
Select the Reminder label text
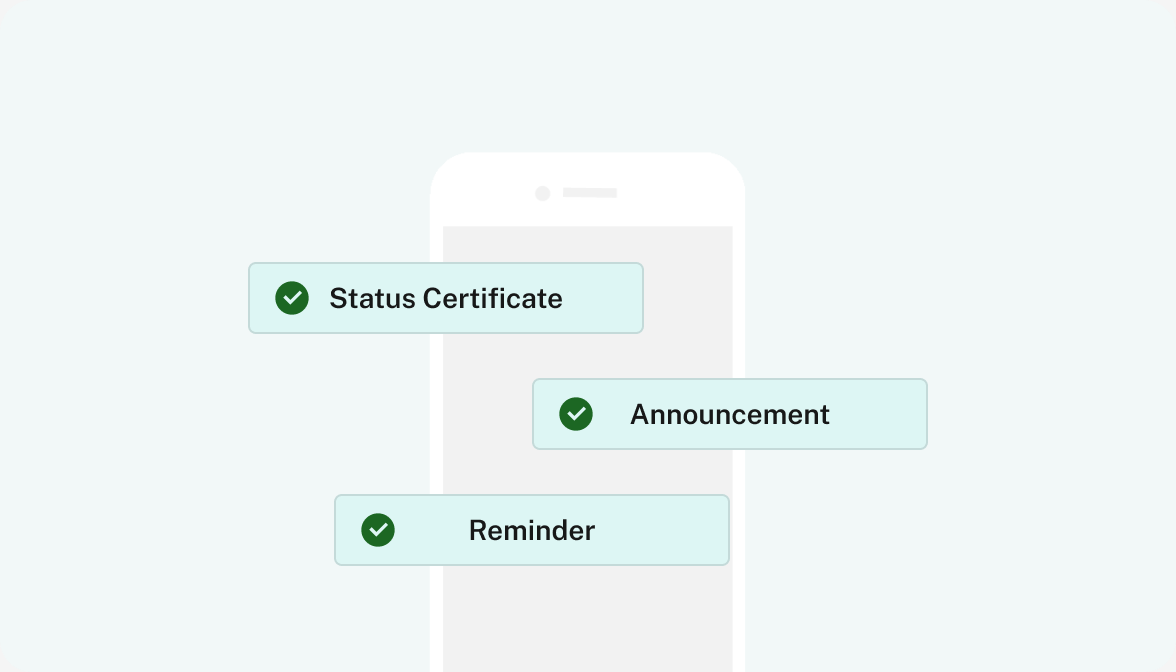click(x=532, y=530)
